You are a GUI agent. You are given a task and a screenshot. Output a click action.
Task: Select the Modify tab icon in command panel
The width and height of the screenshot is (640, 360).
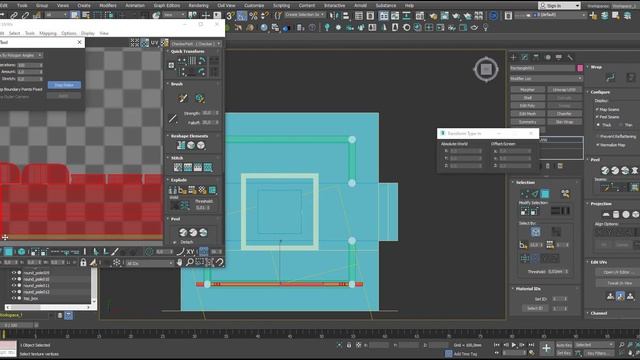coord(524,57)
